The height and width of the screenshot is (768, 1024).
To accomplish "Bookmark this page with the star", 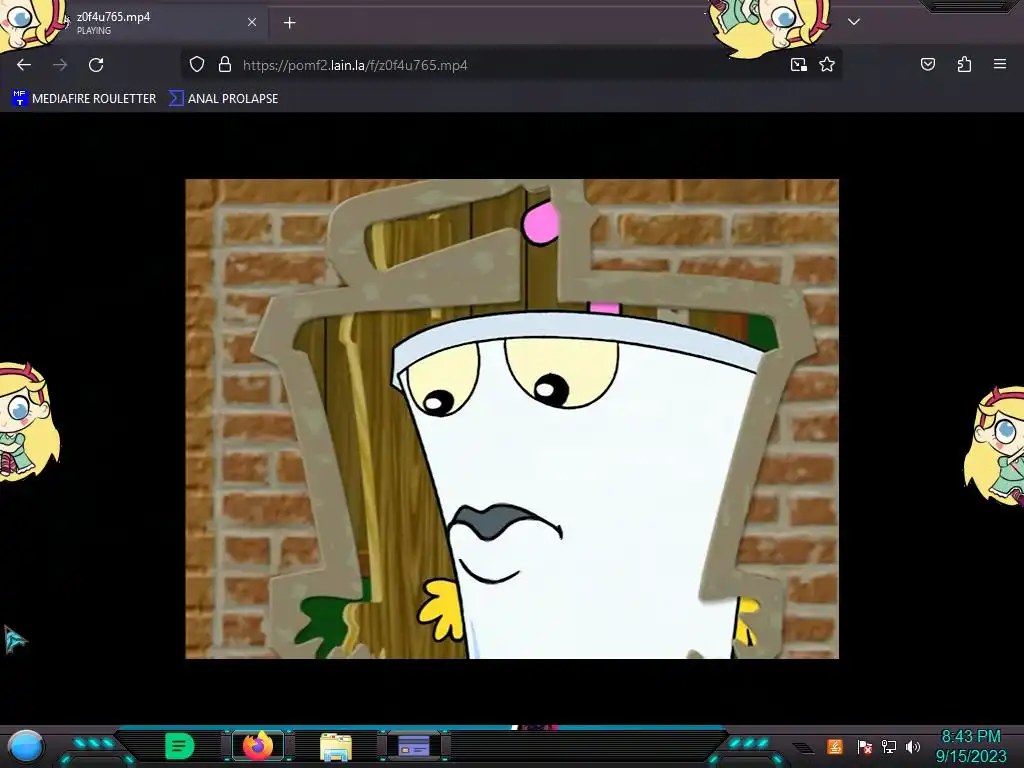I will [x=827, y=65].
